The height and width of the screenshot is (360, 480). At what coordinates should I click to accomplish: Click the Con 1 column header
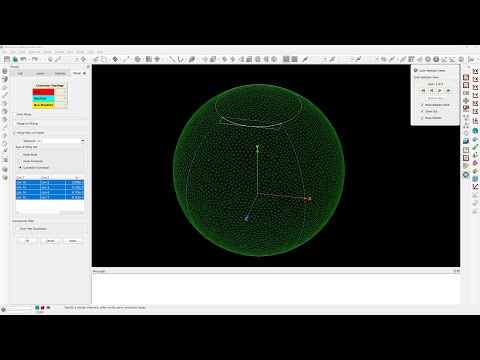28,177
